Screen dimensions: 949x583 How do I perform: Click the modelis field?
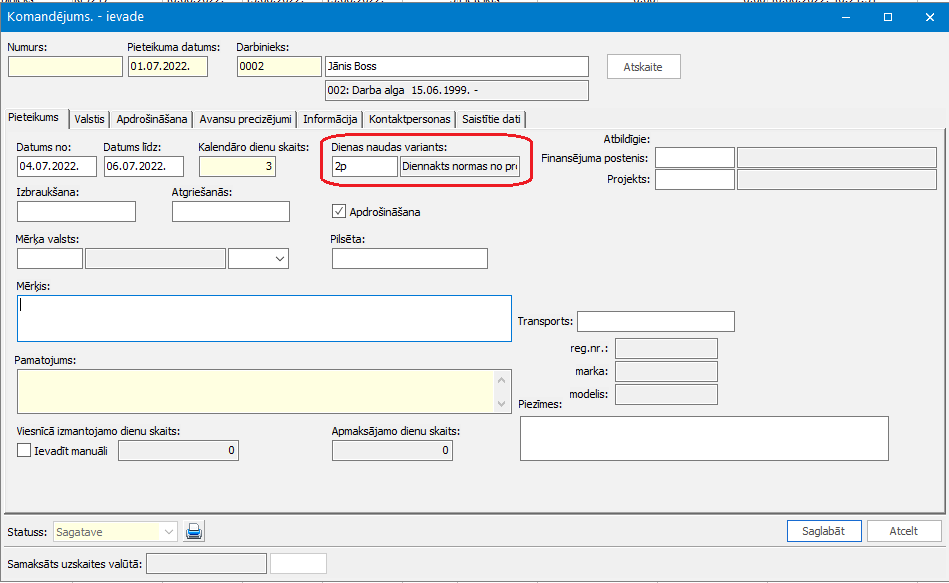[666, 394]
